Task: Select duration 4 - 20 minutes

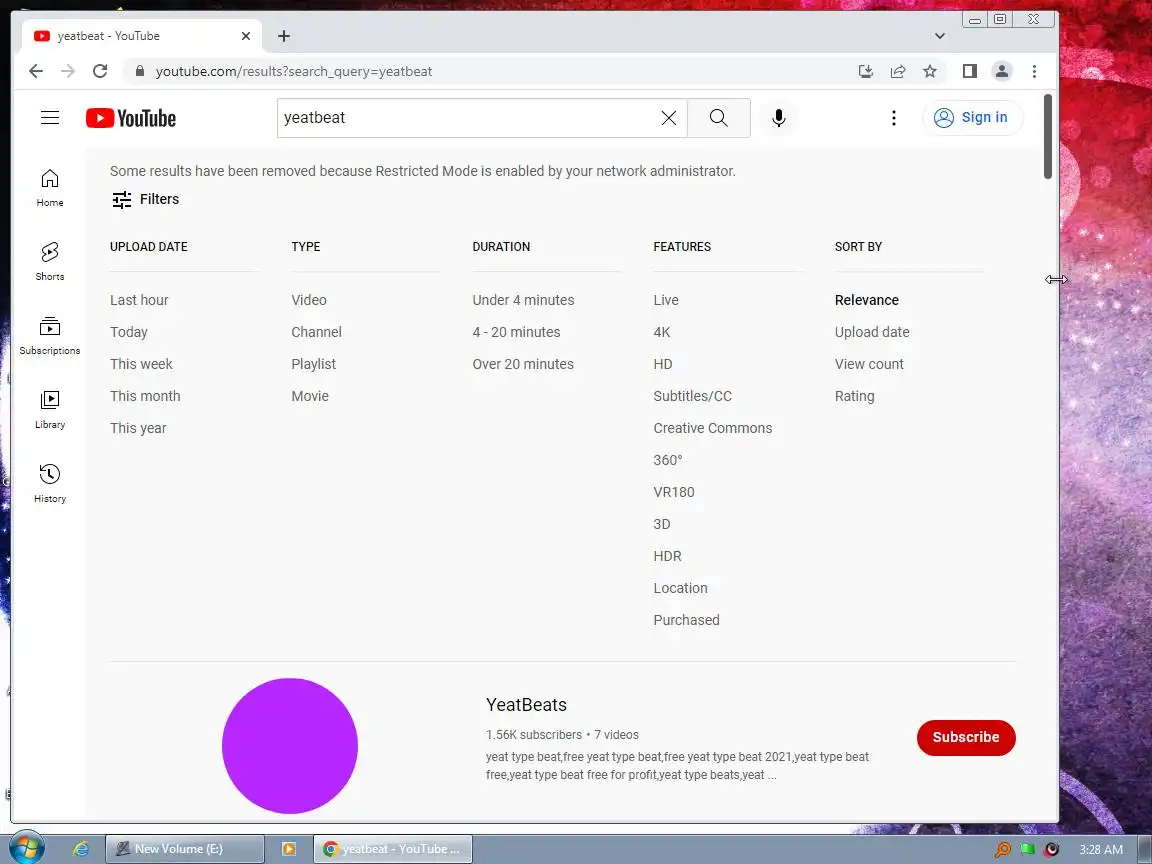Action: [516, 332]
